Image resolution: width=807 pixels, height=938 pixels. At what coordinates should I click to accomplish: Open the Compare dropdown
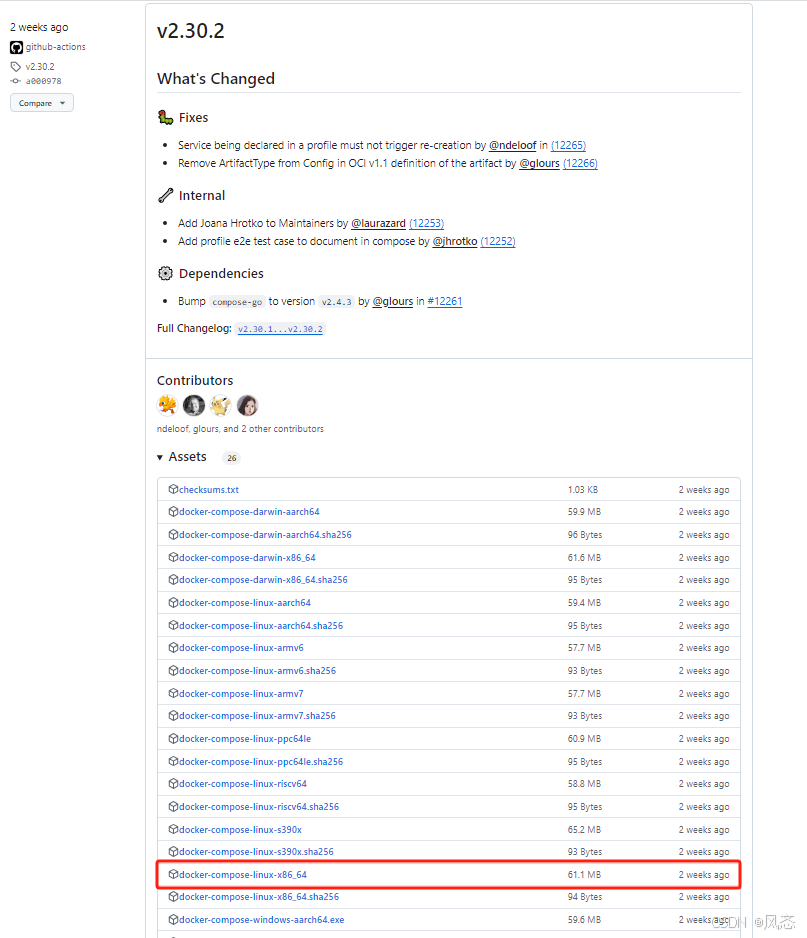point(42,103)
